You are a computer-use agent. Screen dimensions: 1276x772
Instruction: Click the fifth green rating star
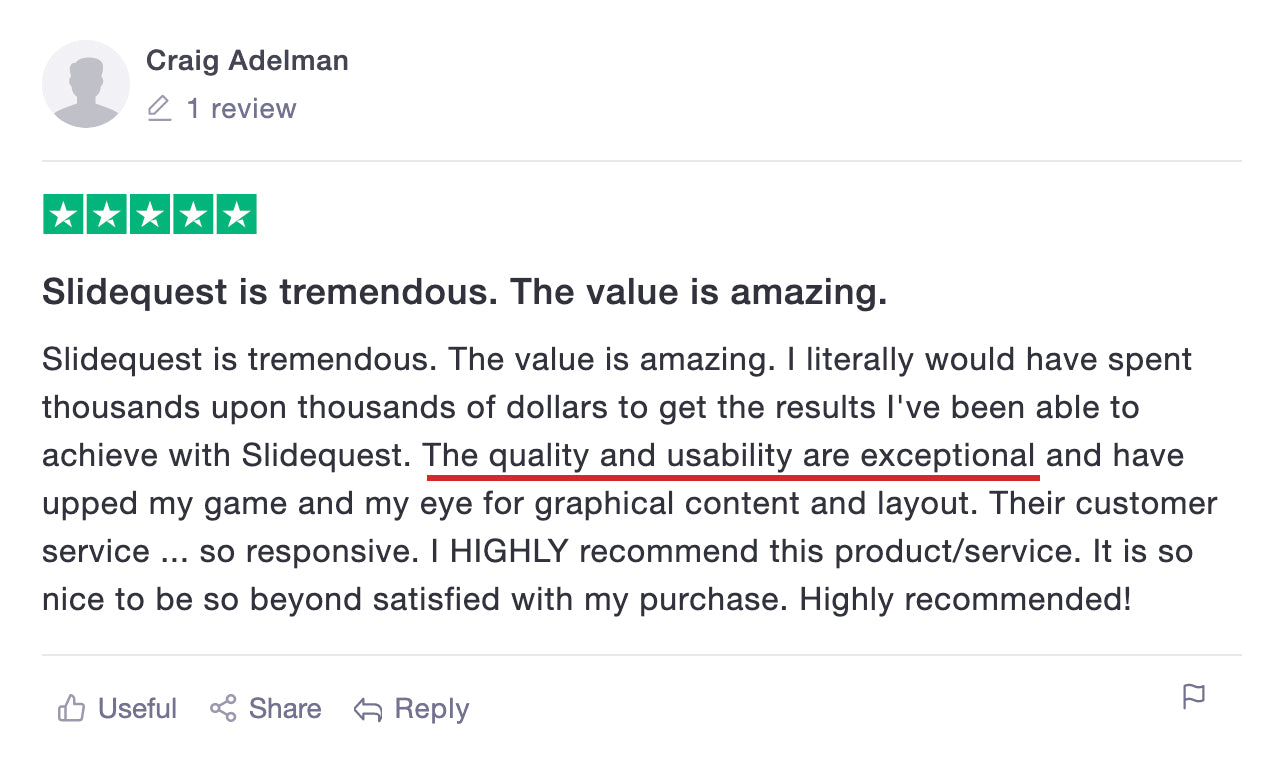coord(237,215)
